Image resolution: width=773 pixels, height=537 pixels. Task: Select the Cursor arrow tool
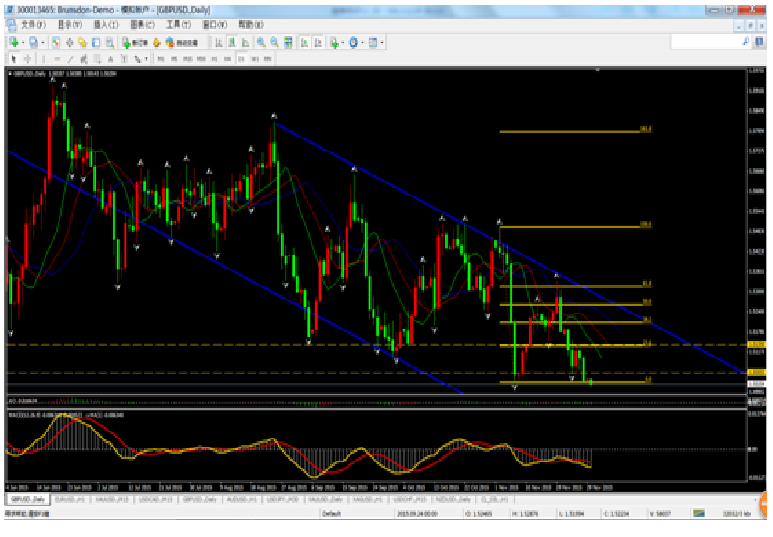pos(14,59)
